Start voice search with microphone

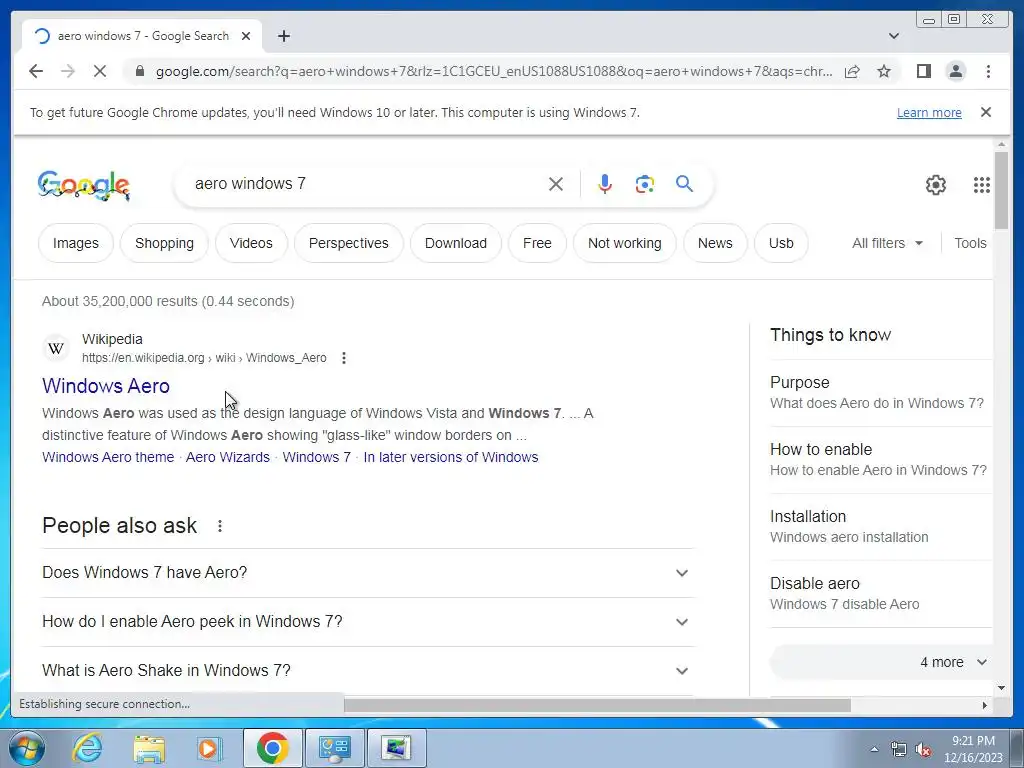click(605, 184)
